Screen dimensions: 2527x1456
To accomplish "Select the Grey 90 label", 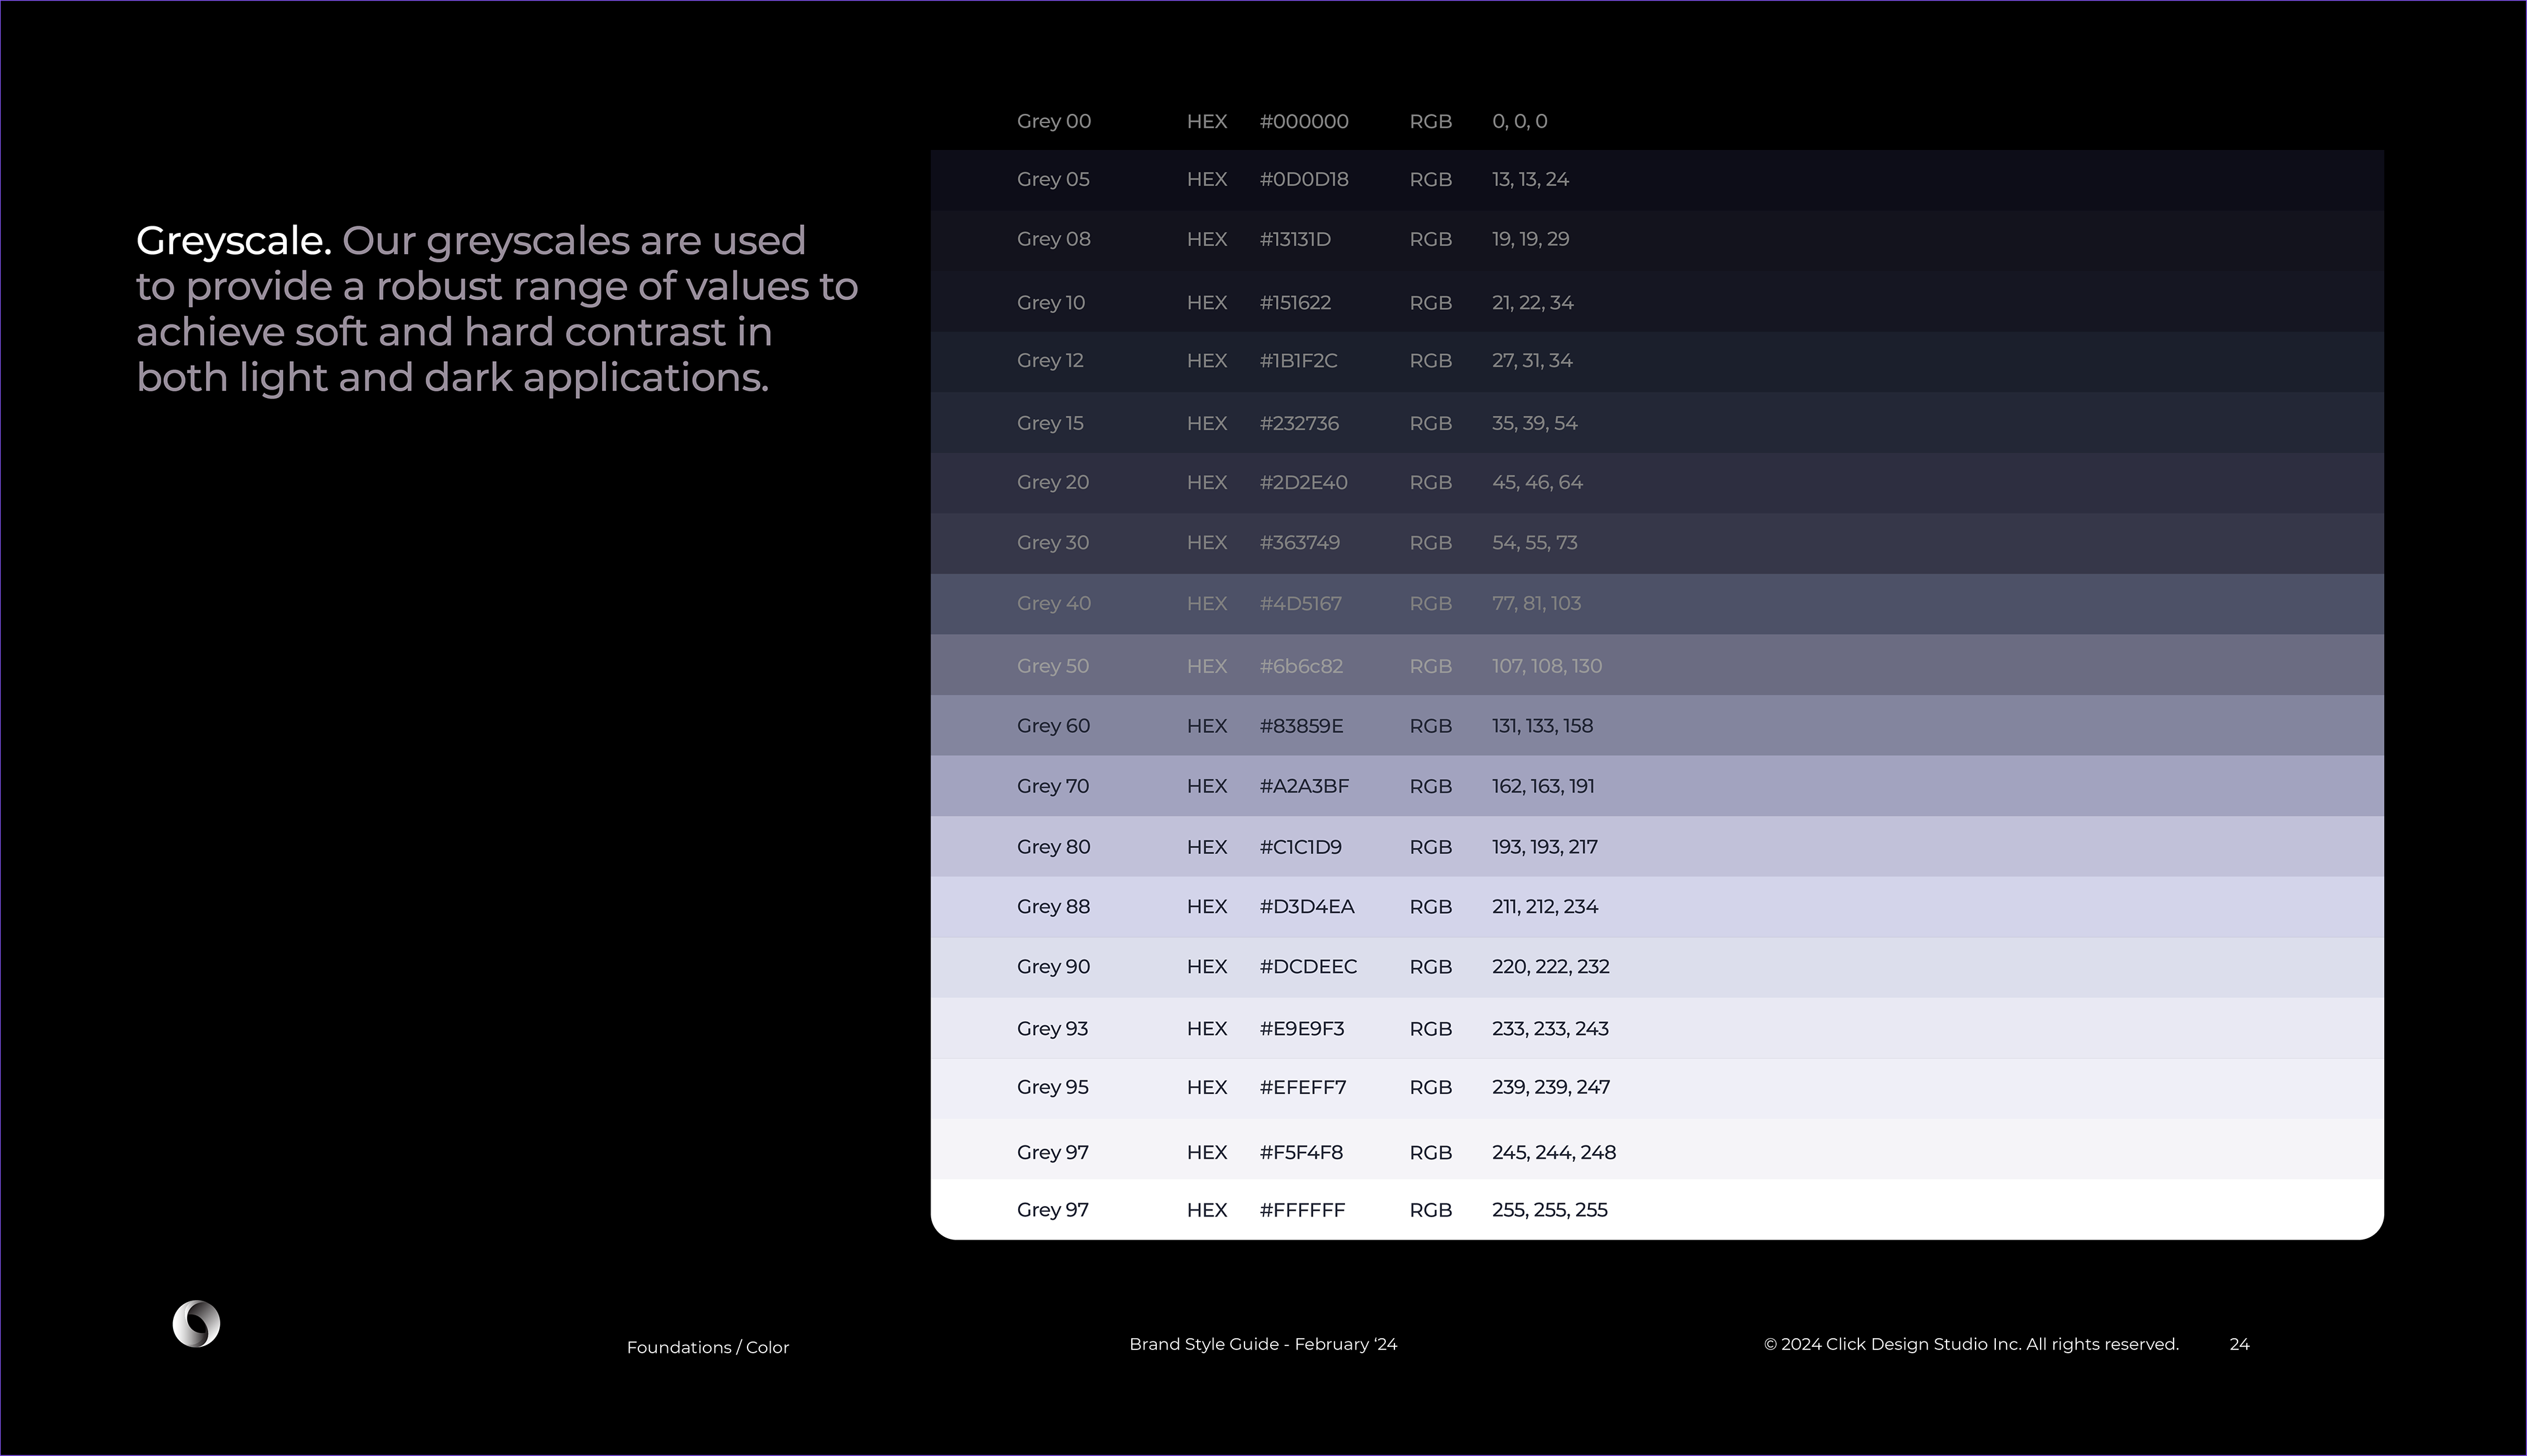I will (1053, 967).
